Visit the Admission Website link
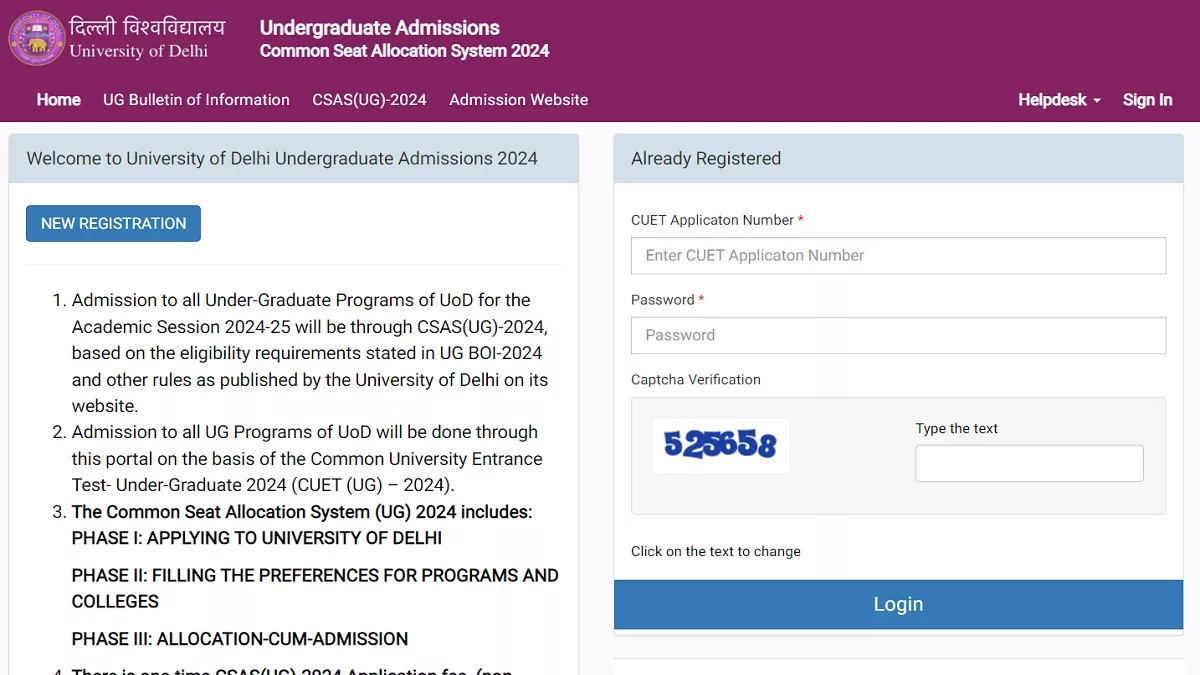This screenshot has width=1200, height=675. (518, 100)
